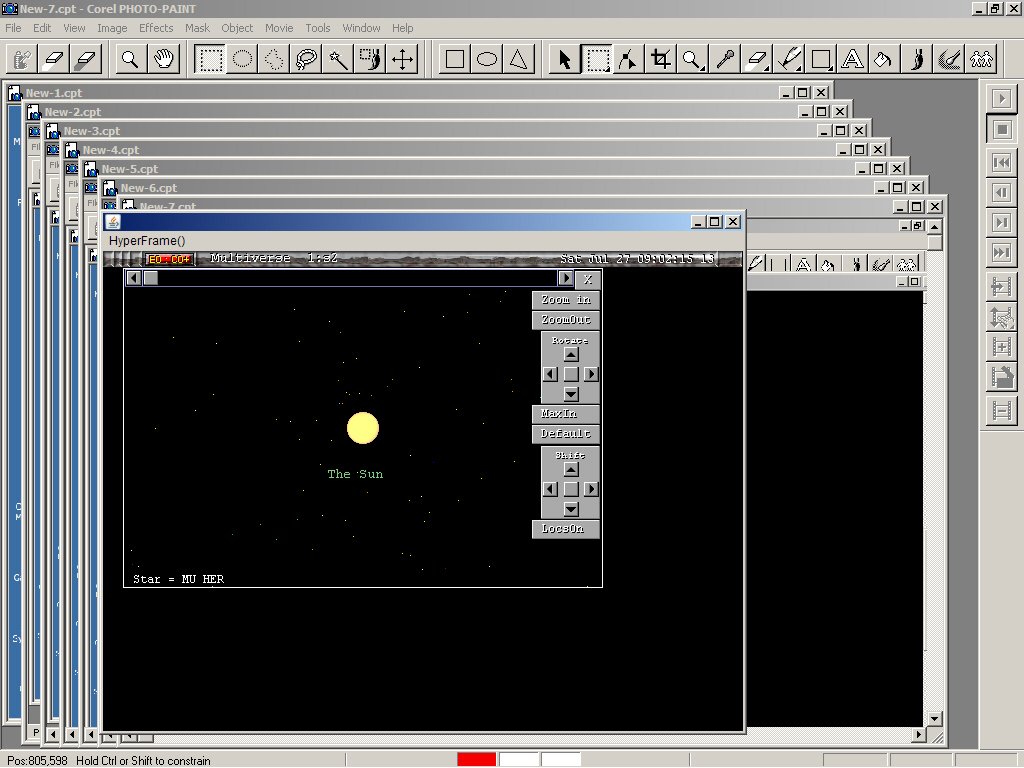Open the Effects menu

(x=156, y=28)
